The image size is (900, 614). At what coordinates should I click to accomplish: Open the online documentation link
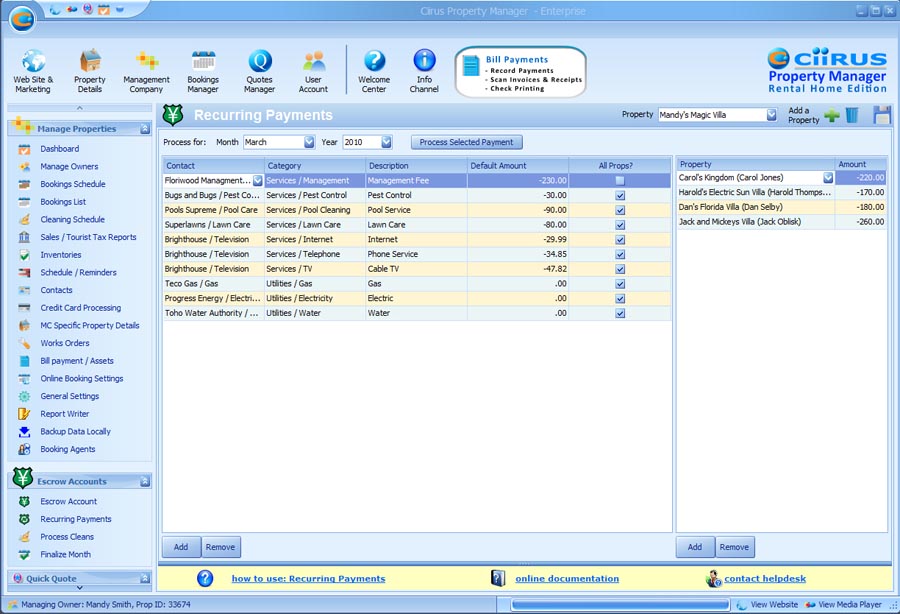point(567,579)
